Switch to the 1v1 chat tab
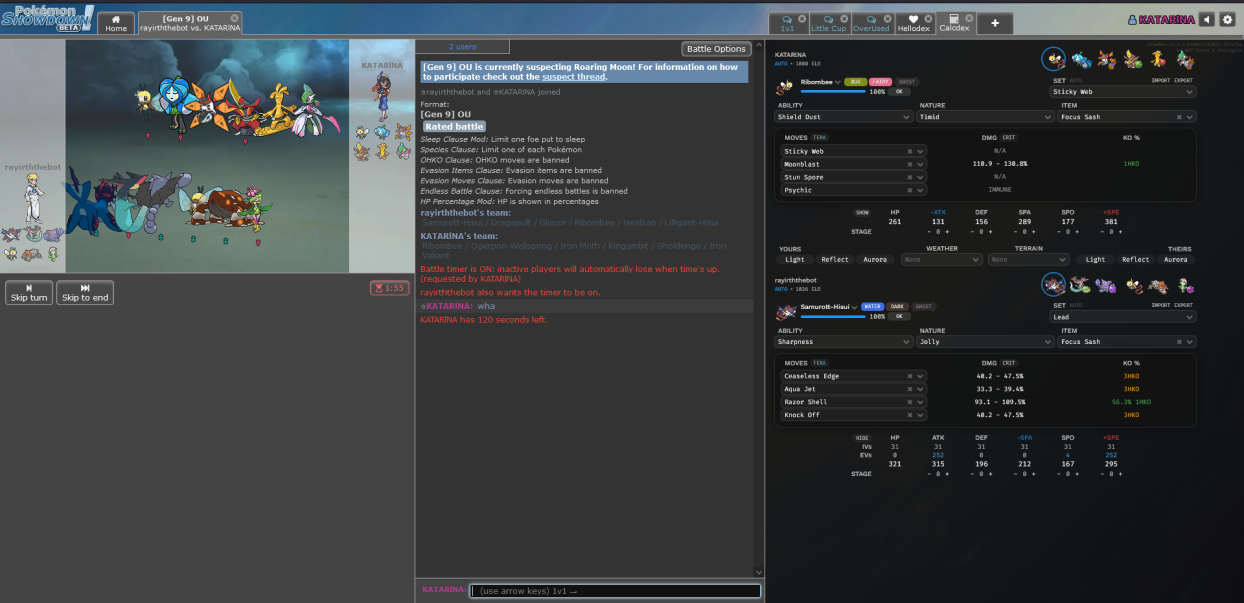Viewport: 1244px width, 603px height. pos(788,23)
